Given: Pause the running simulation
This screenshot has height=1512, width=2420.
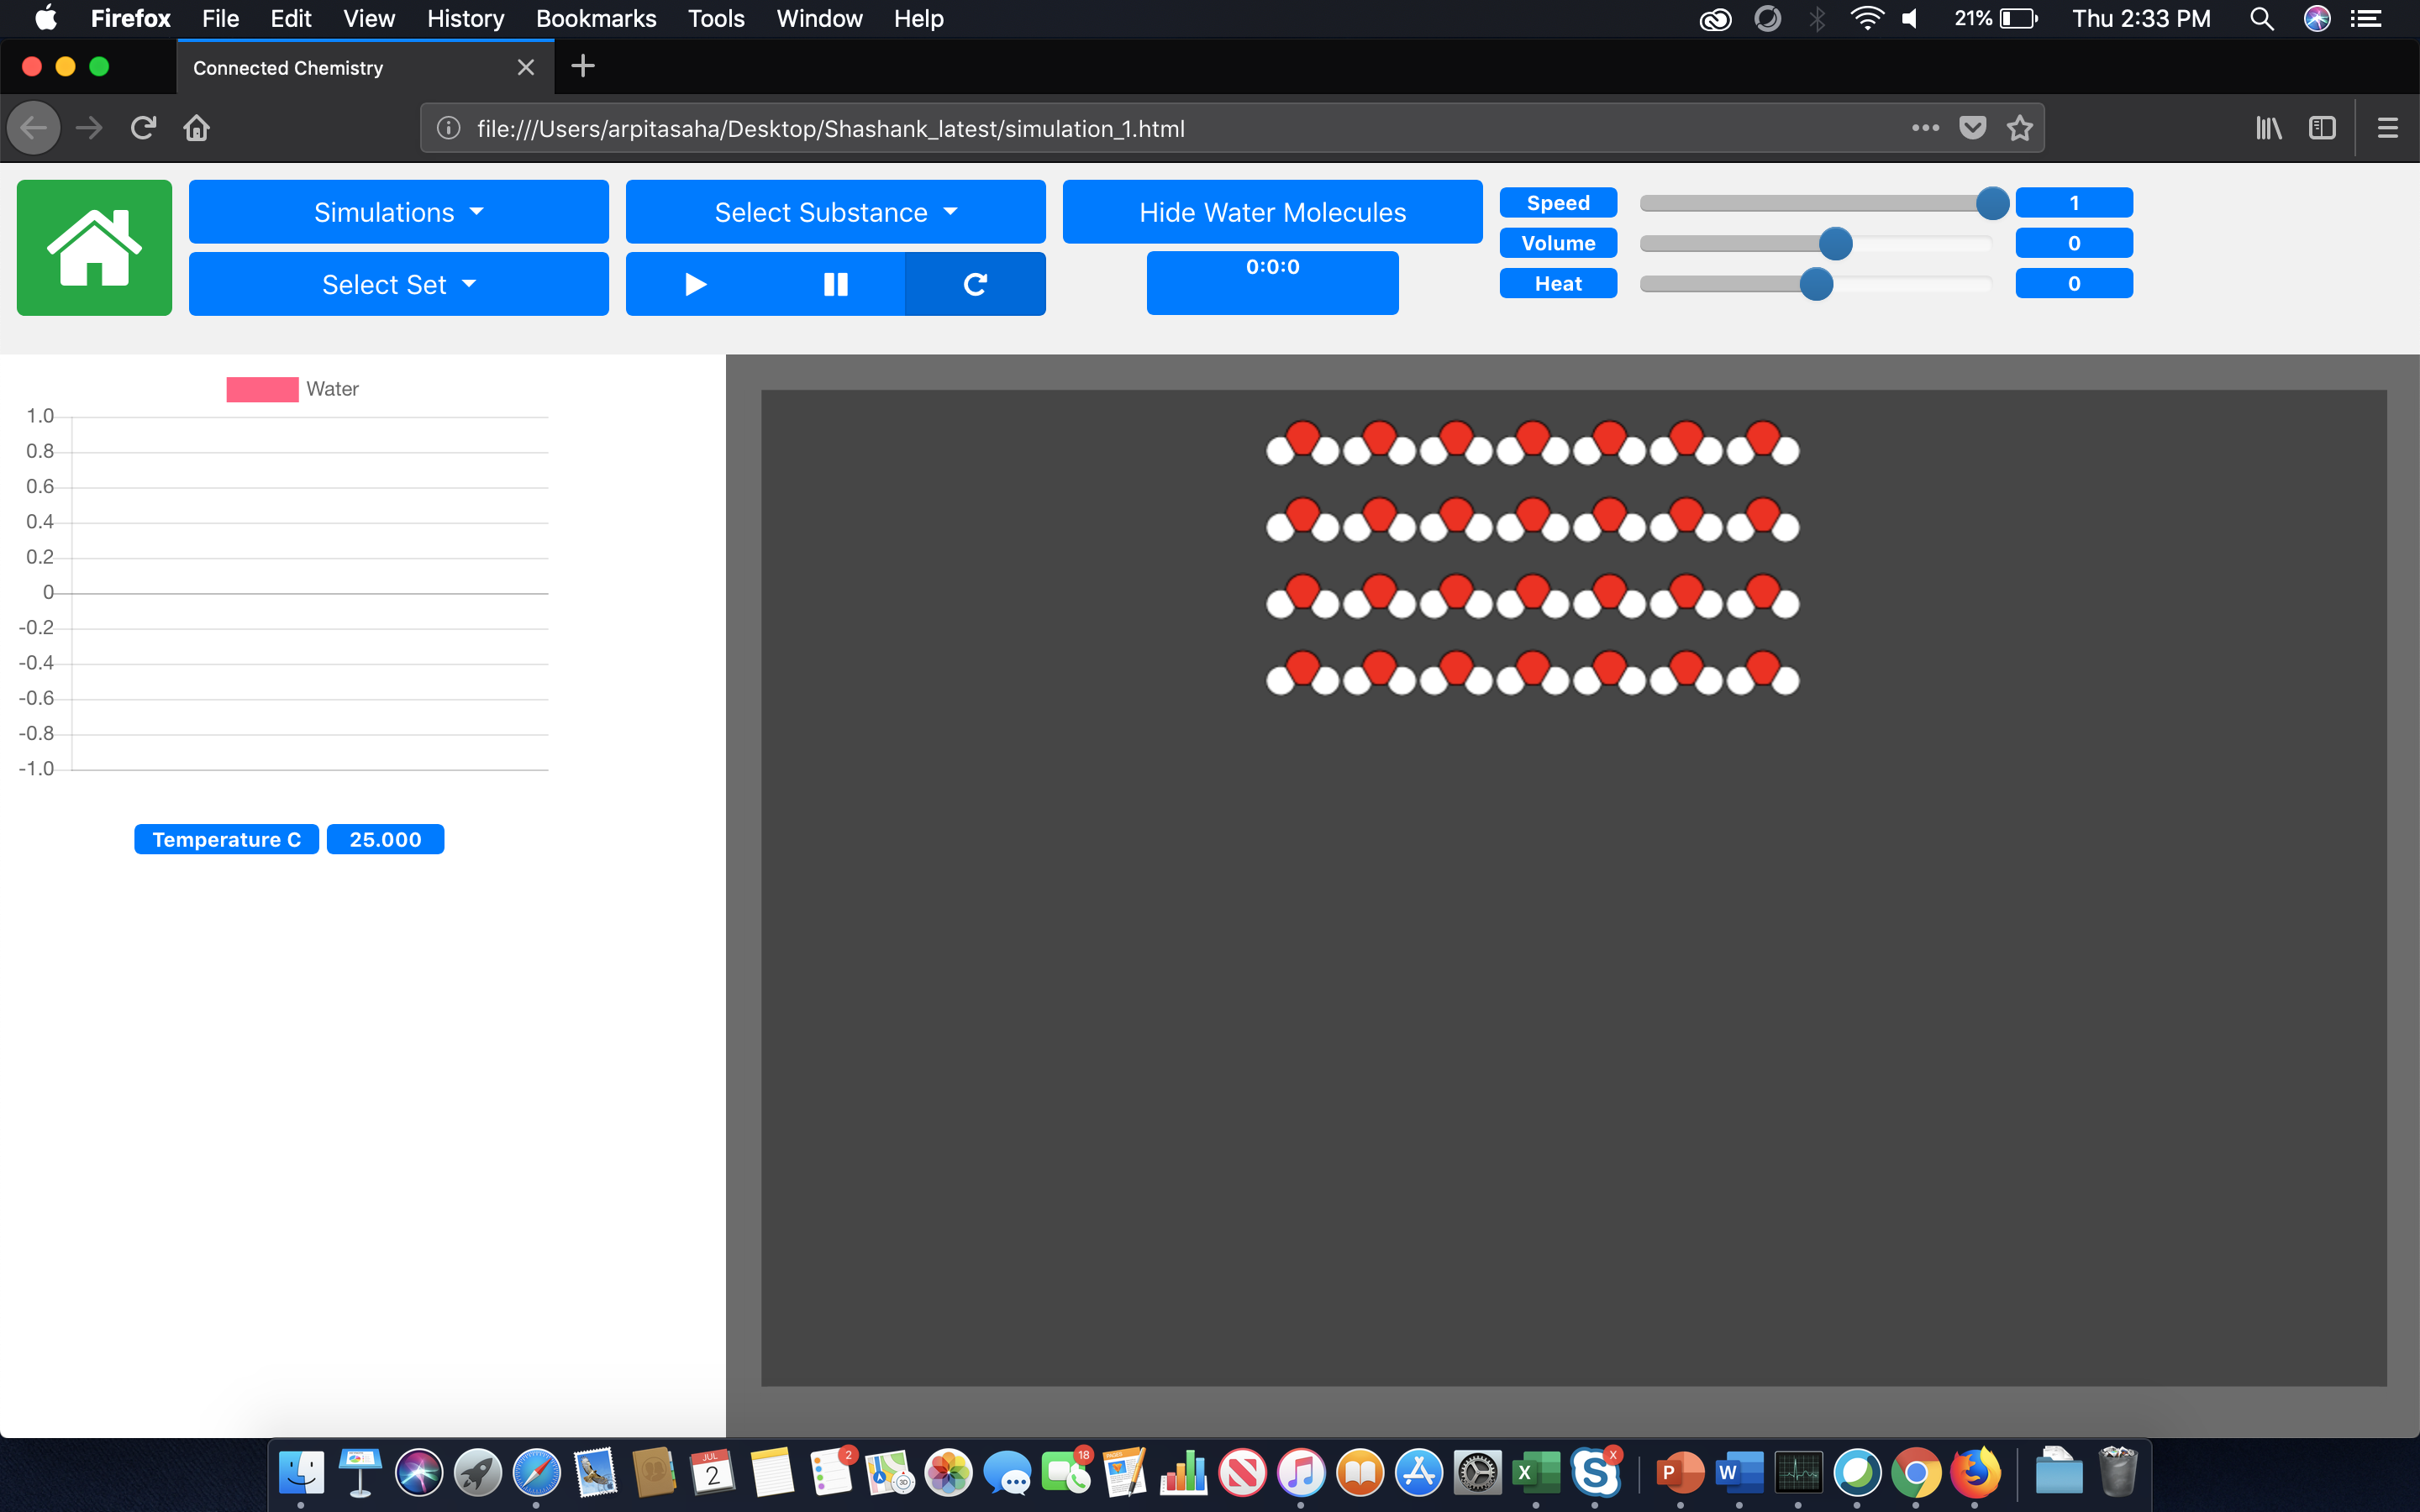Looking at the screenshot, I should (835, 284).
